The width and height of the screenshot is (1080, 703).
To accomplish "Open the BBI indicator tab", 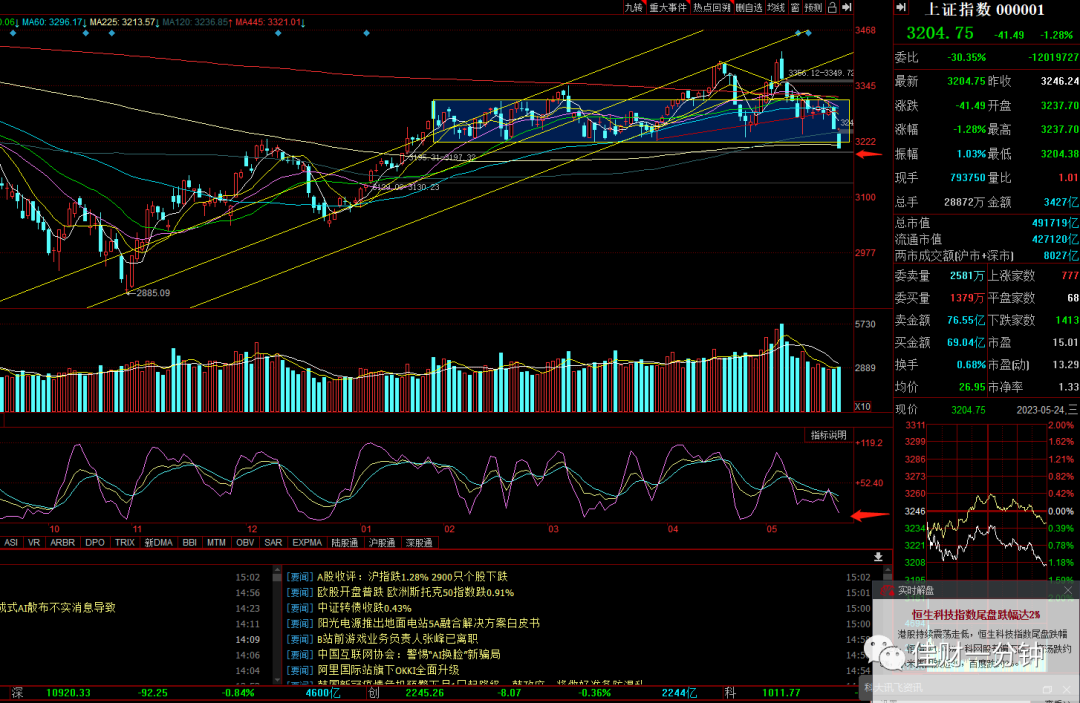I will [x=189, y=543].
